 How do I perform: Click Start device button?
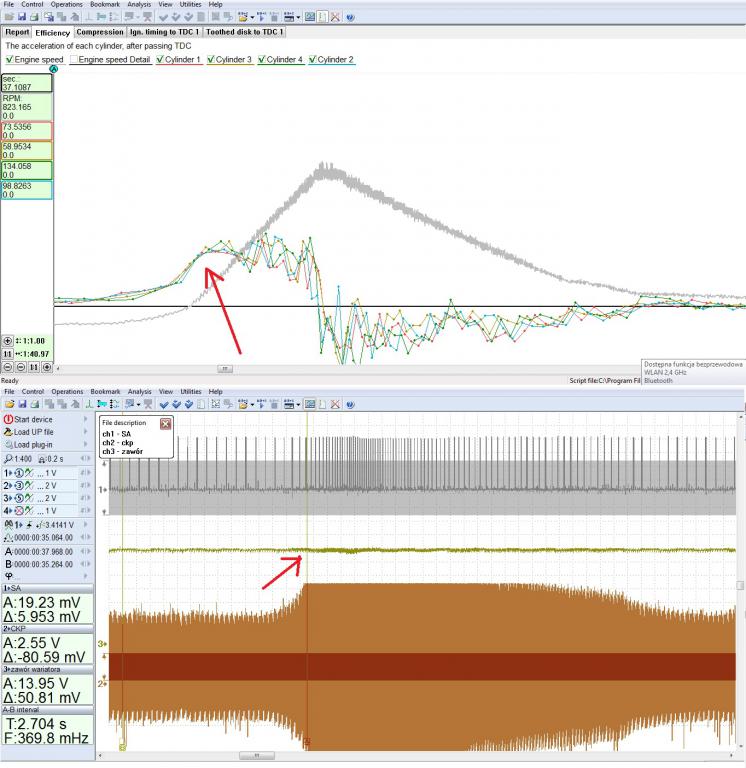coord(33,420)
